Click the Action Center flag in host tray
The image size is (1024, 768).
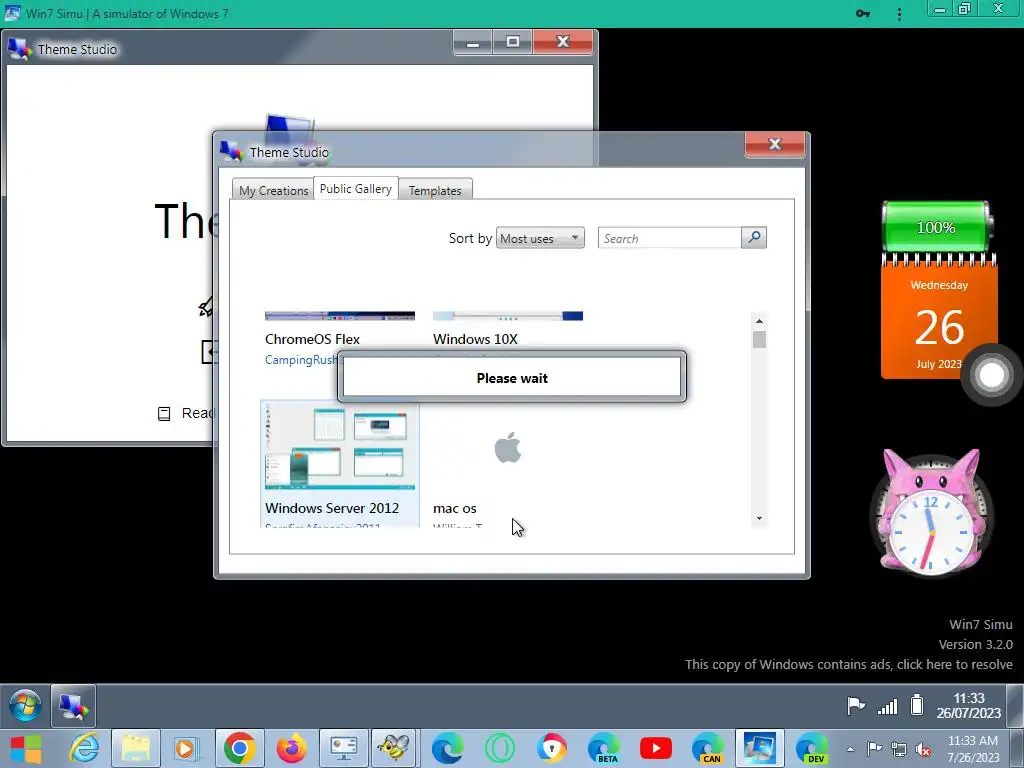874,748
